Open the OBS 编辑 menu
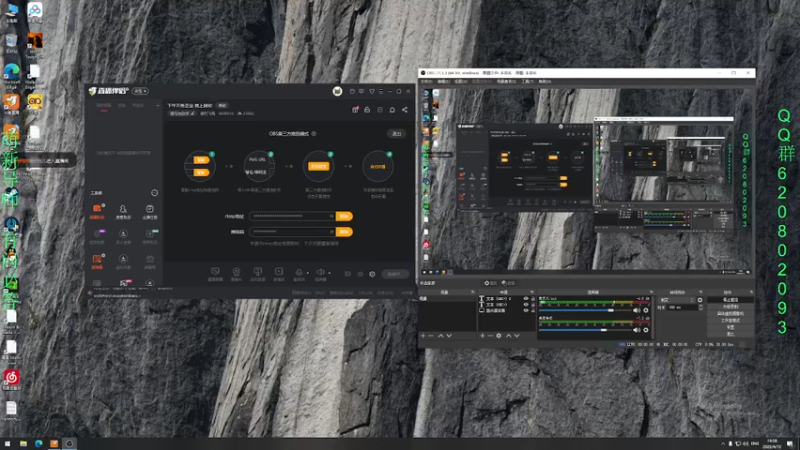 coord(443,82)
